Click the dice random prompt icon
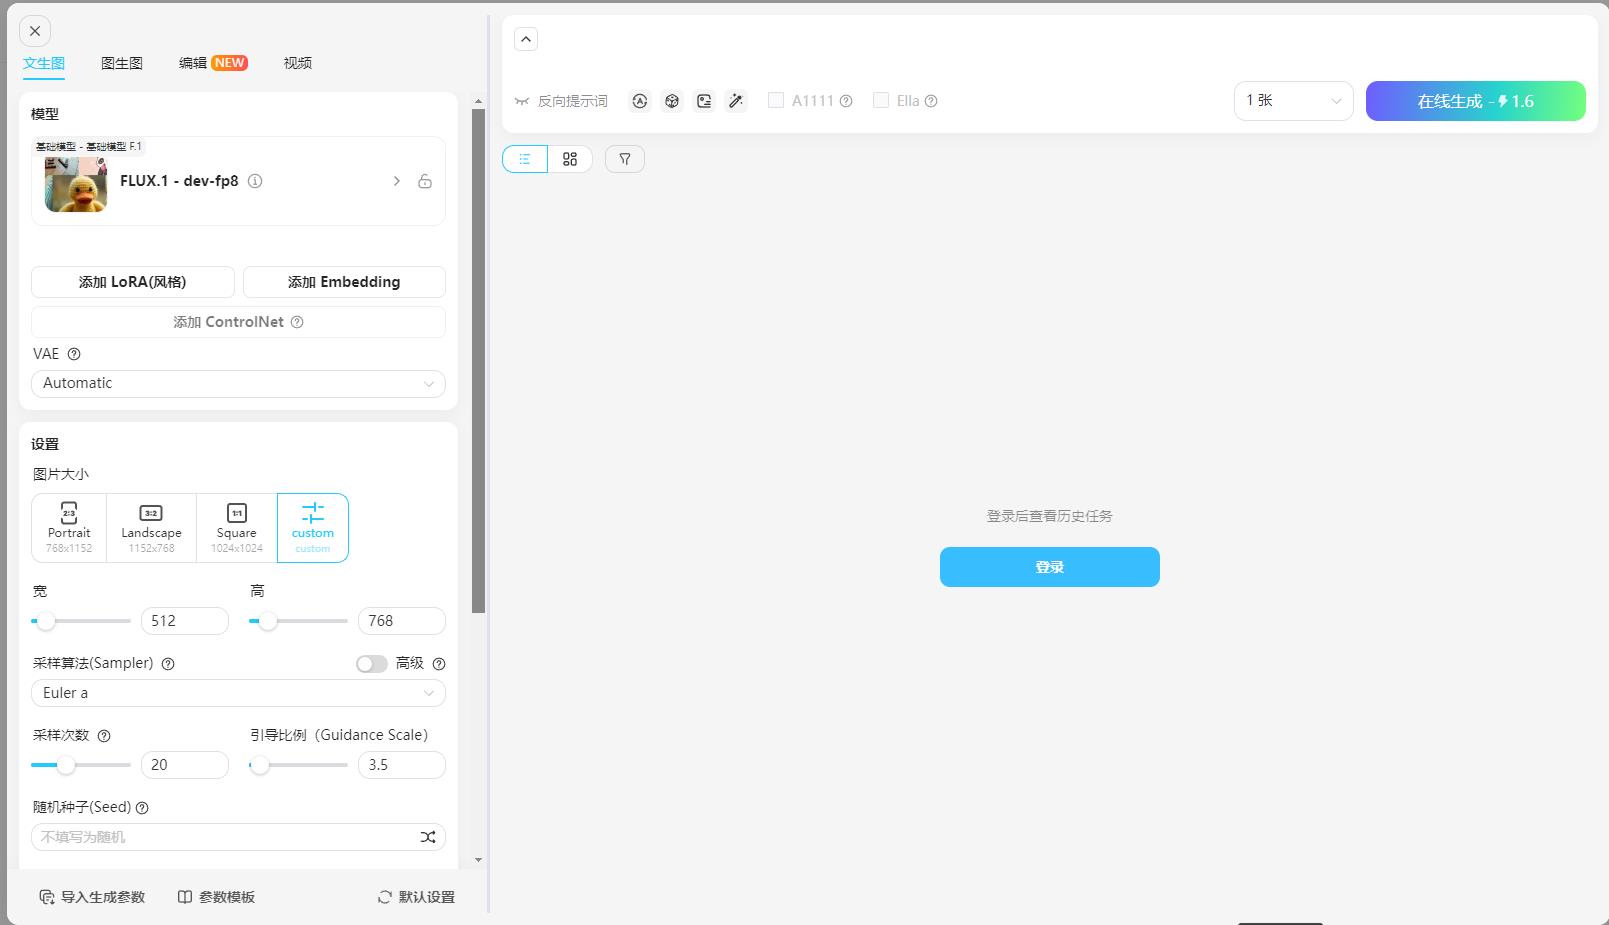 pos(672,101)
